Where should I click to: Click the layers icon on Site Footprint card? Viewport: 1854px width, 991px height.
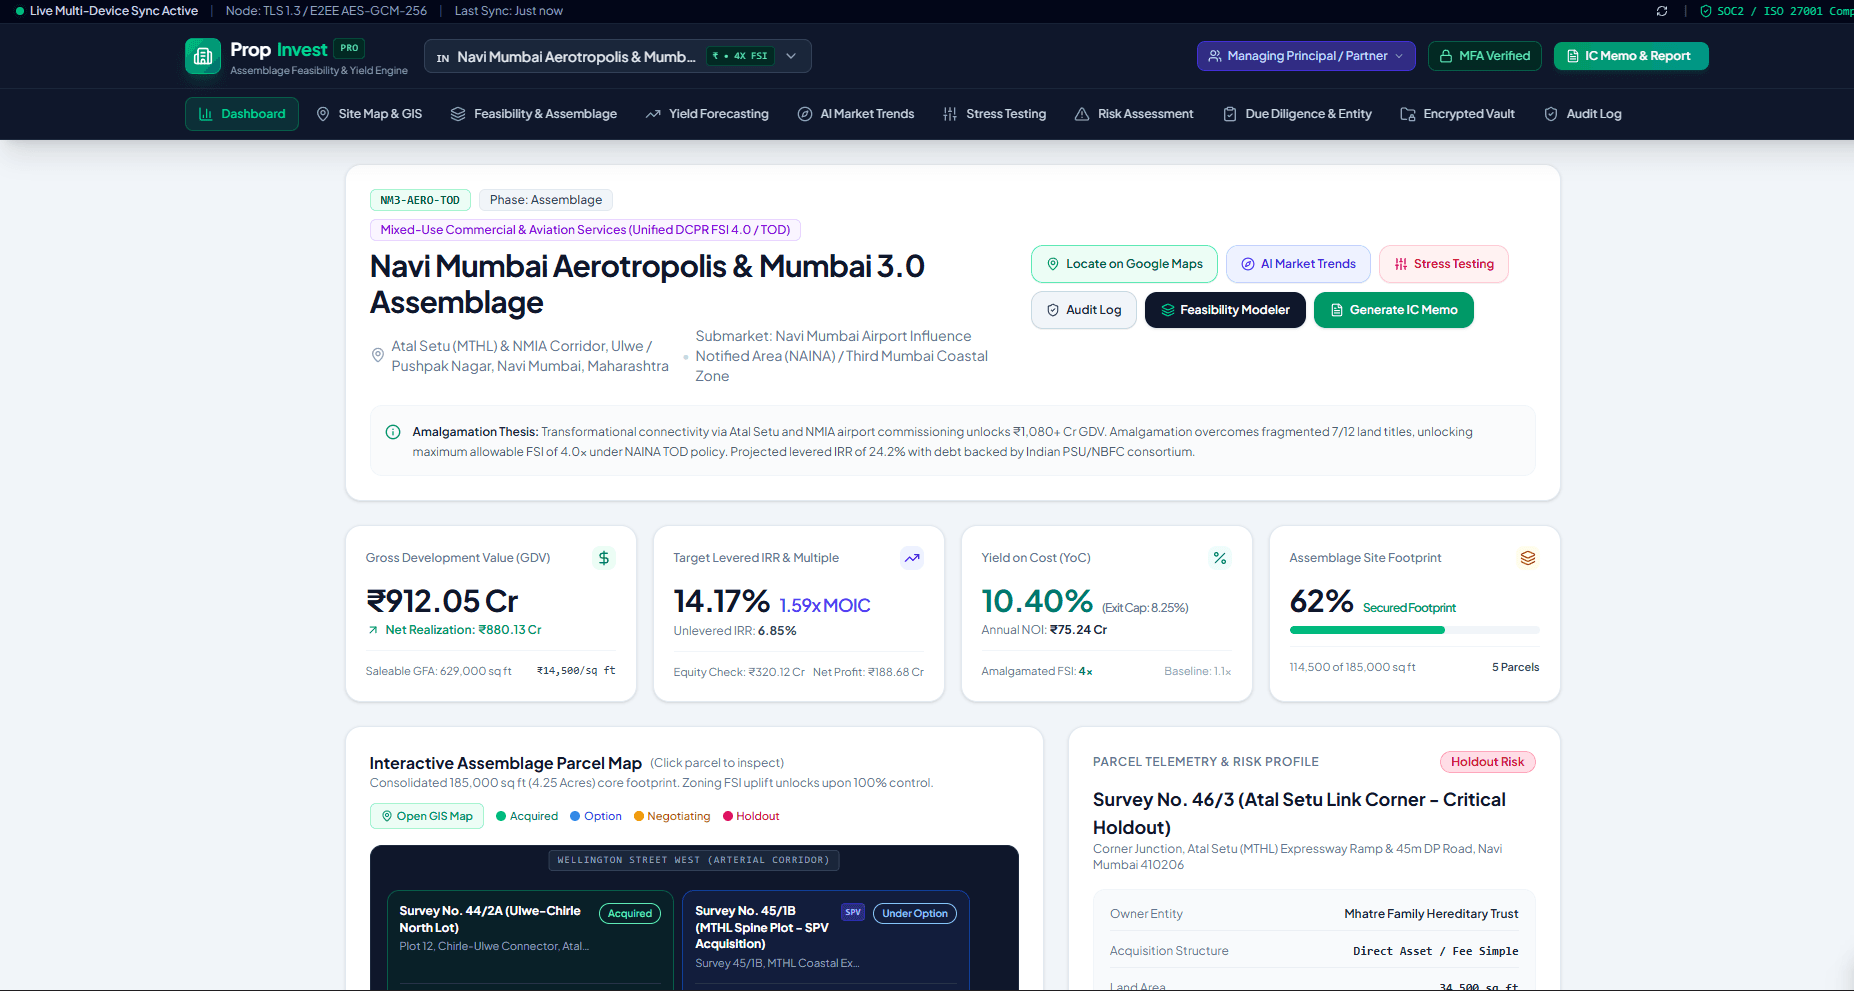[1528, 558]
